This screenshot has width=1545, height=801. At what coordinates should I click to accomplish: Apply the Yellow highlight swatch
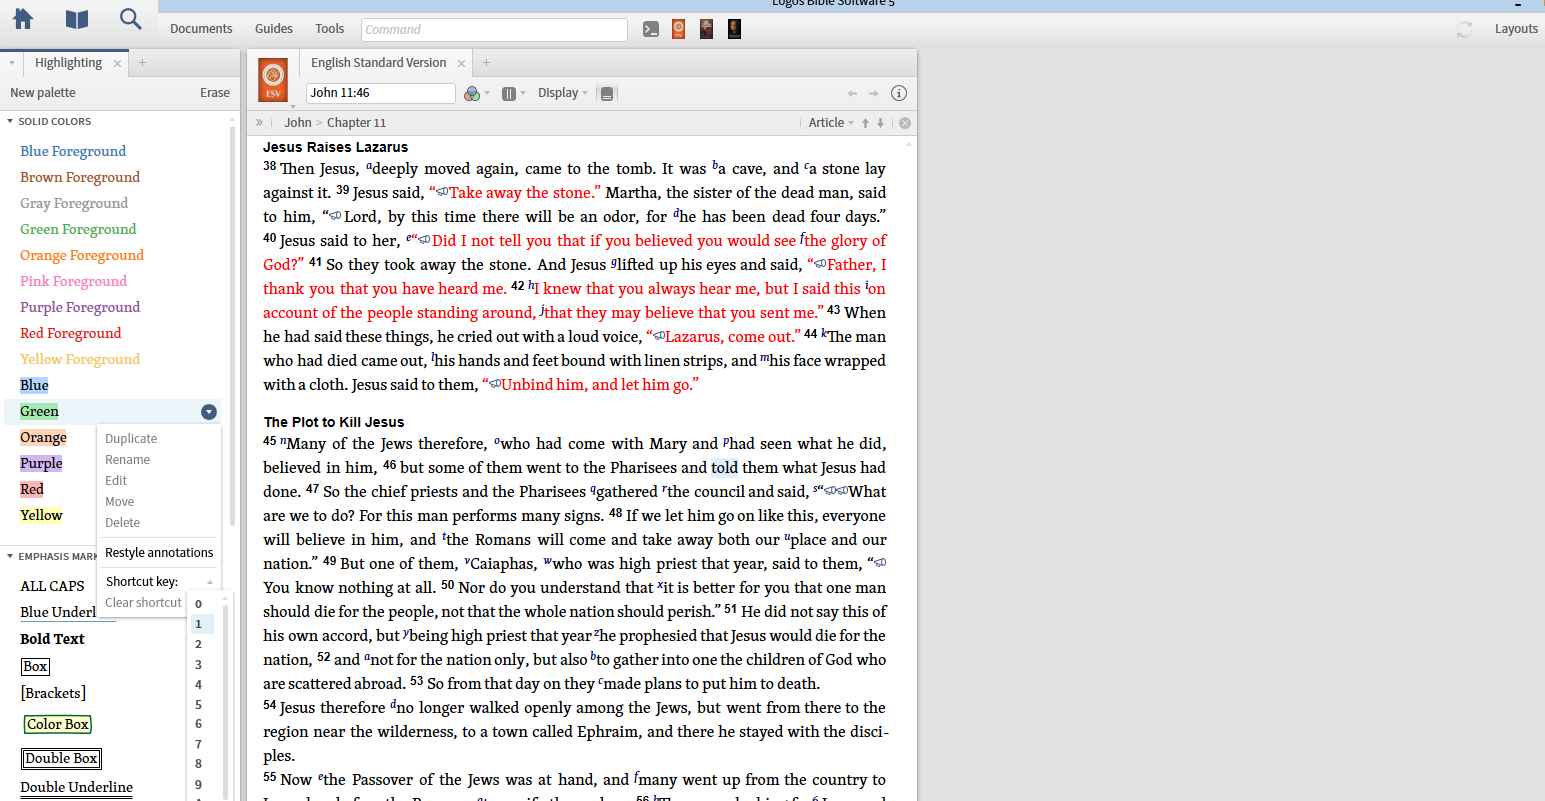[x=41, y=515]
